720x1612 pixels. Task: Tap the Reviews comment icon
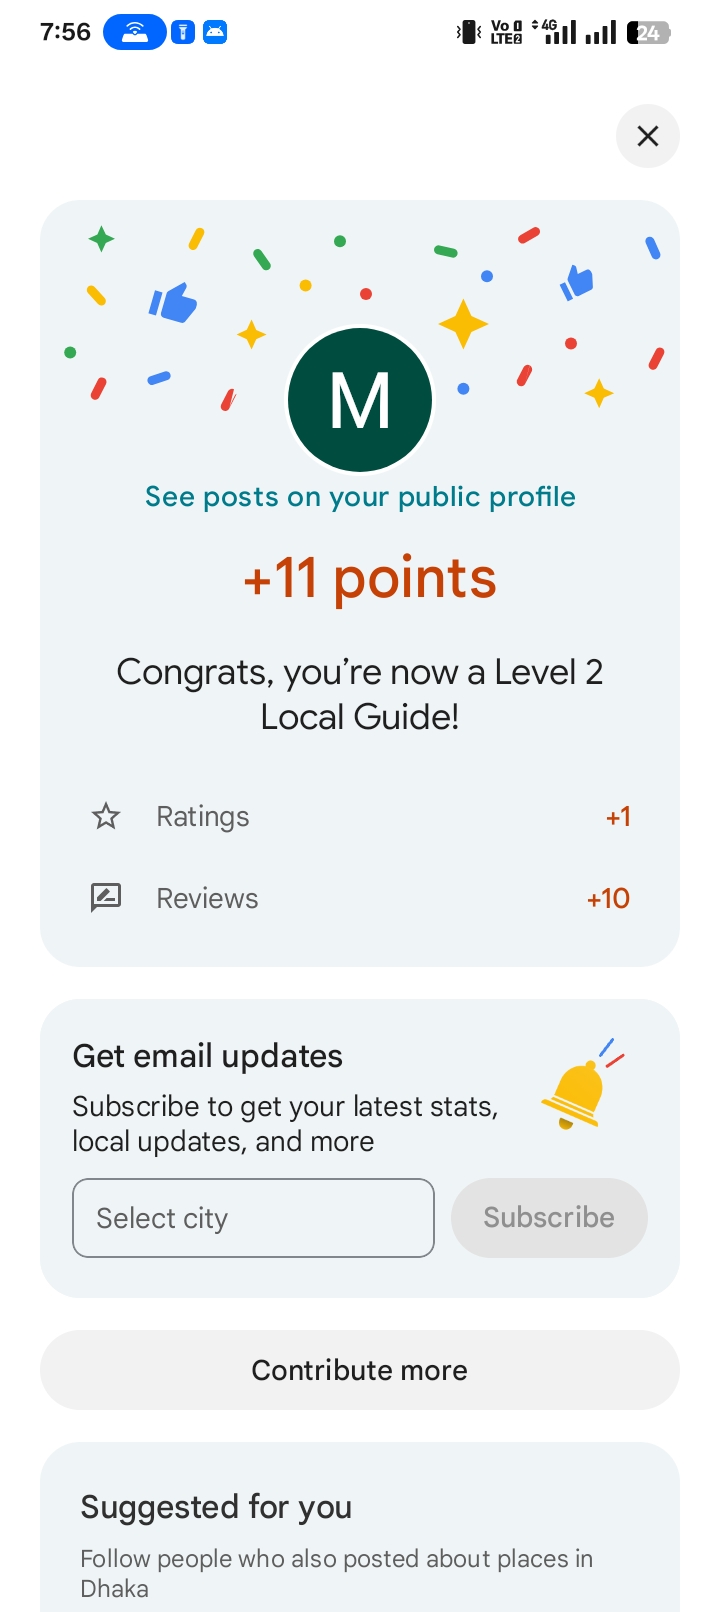(106, 898)
